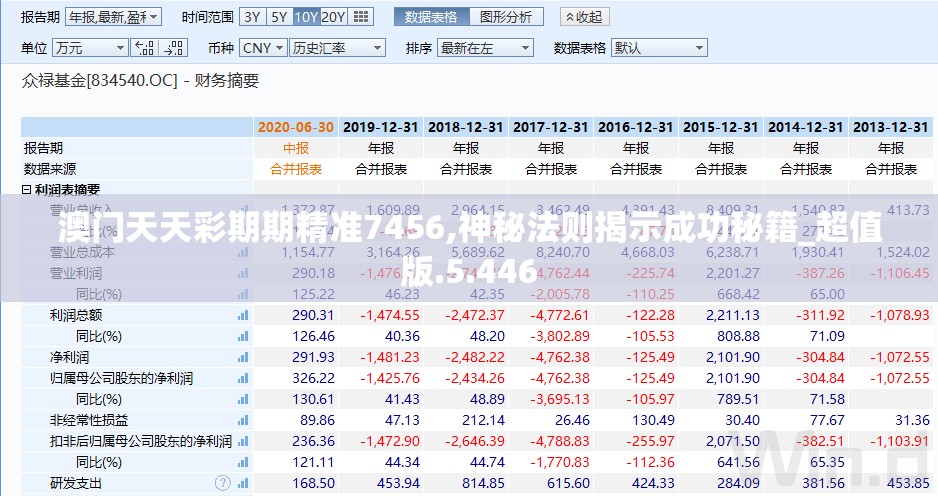Click the orange 合并报表 cell

tap(296, 169)
